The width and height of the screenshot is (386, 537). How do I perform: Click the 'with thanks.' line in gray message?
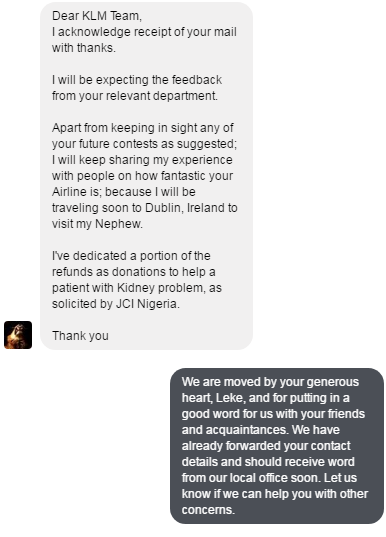point(84,48)
